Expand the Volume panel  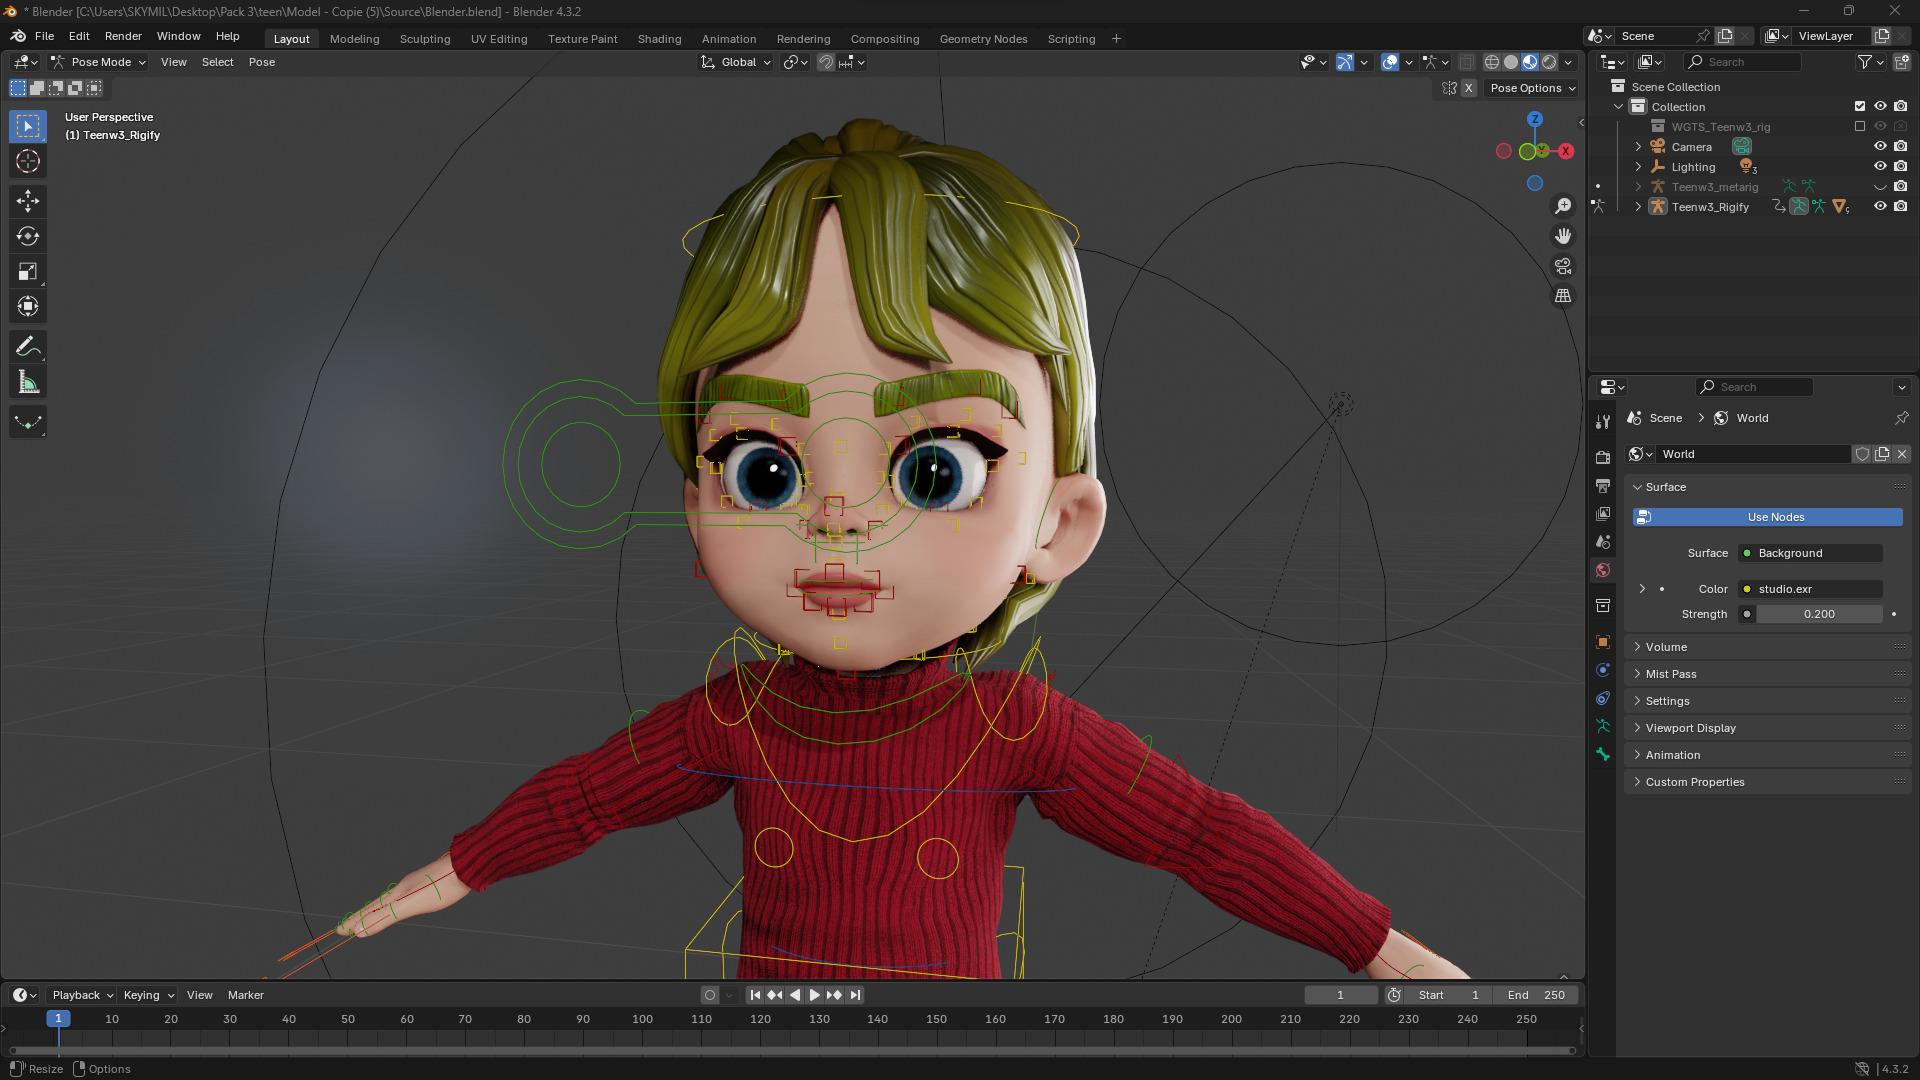[x=1767, y=647]
